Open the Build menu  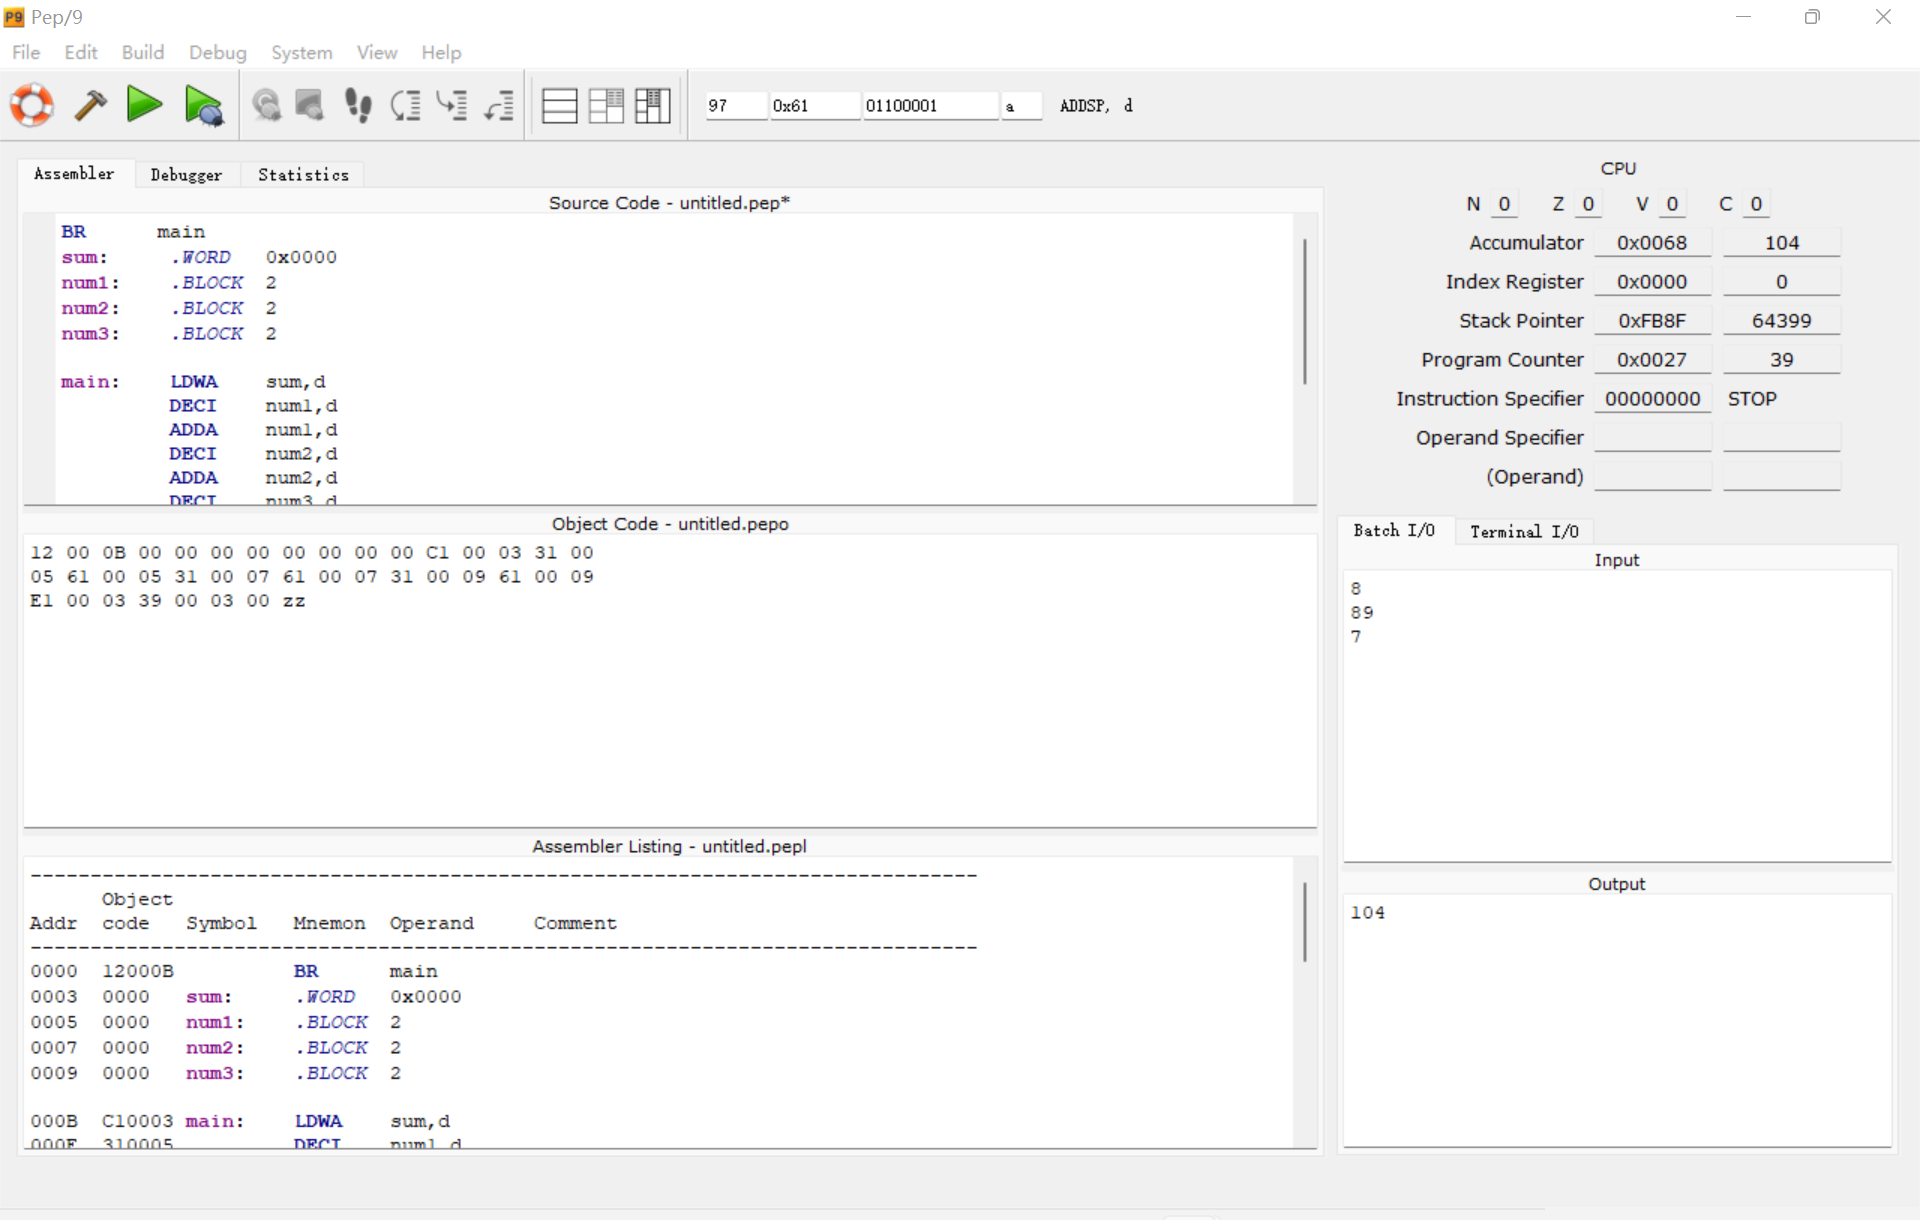tap(142, 52)
